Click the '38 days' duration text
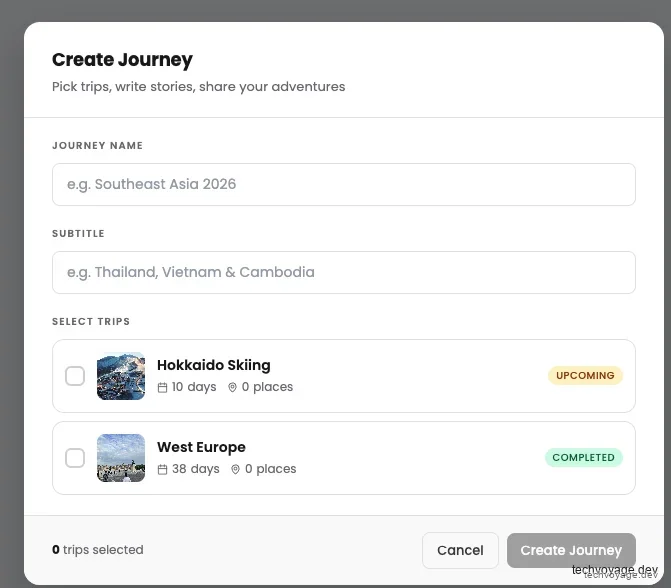Viewport: 671px width, 588px height. (196, 469)
